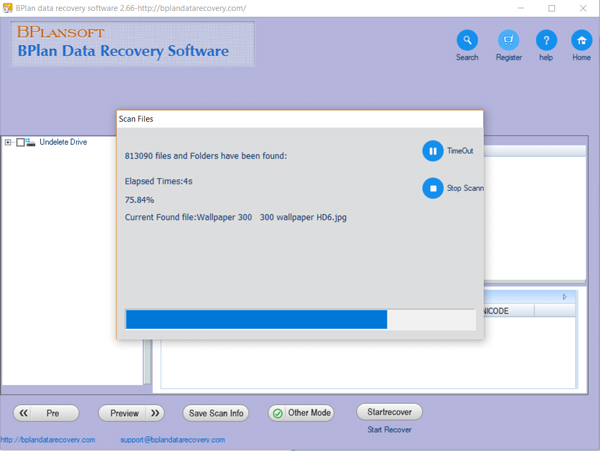
Task: Click the blue scan progress bar
Action: pos(256,319)
